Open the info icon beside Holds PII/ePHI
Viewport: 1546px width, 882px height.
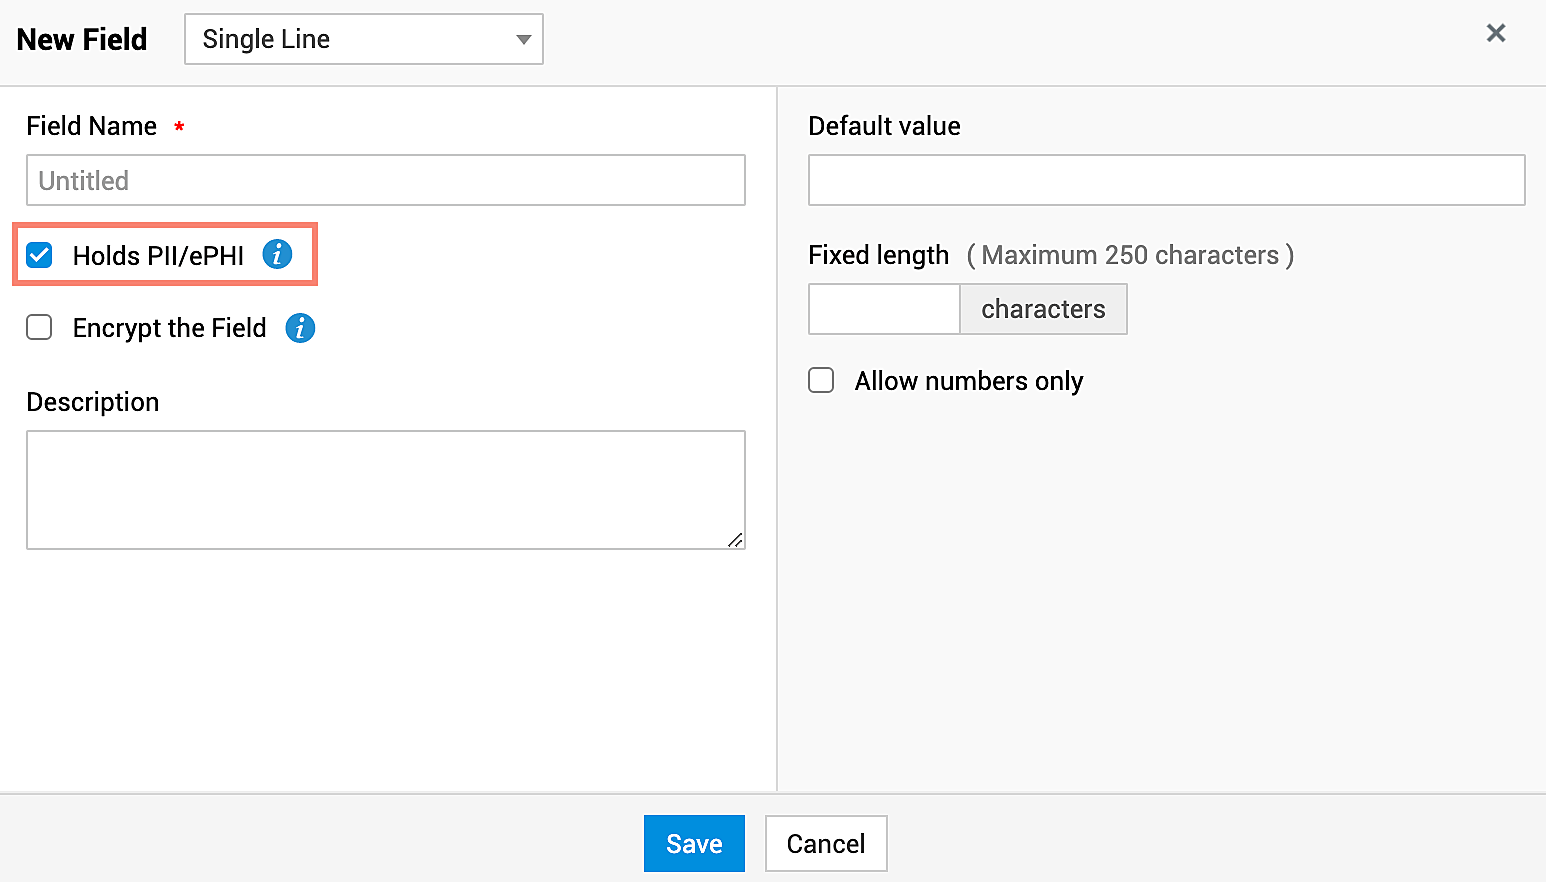(x=277, y=255)
